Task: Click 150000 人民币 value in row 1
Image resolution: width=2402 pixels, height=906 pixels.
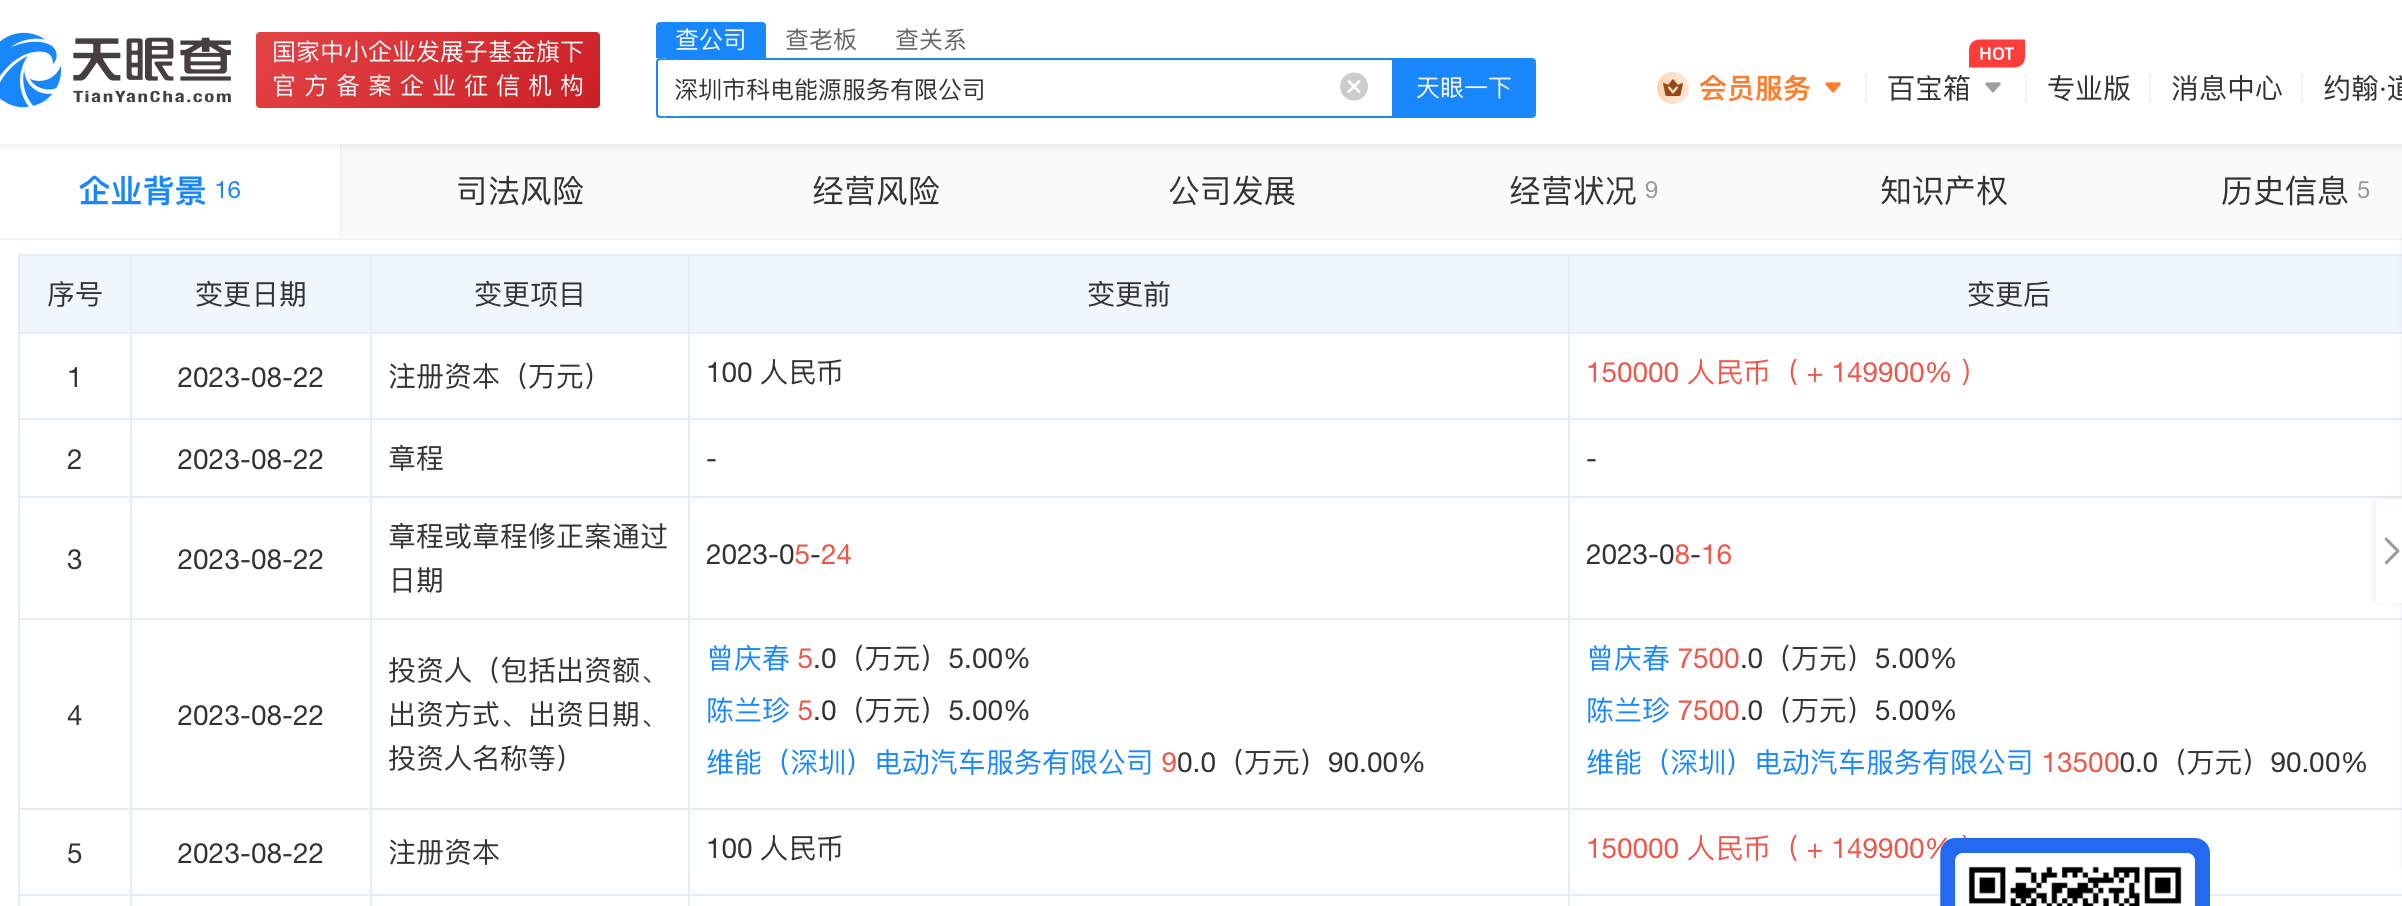Action: pyautogui.click(x=1678, y=373)
